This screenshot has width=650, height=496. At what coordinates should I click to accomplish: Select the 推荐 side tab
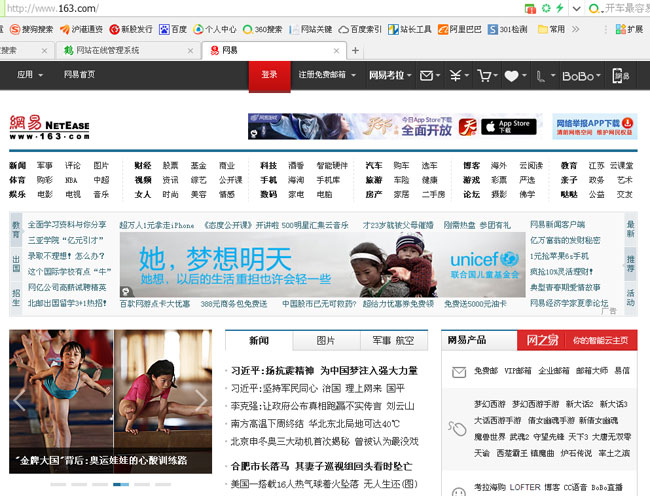pos(630,264)
